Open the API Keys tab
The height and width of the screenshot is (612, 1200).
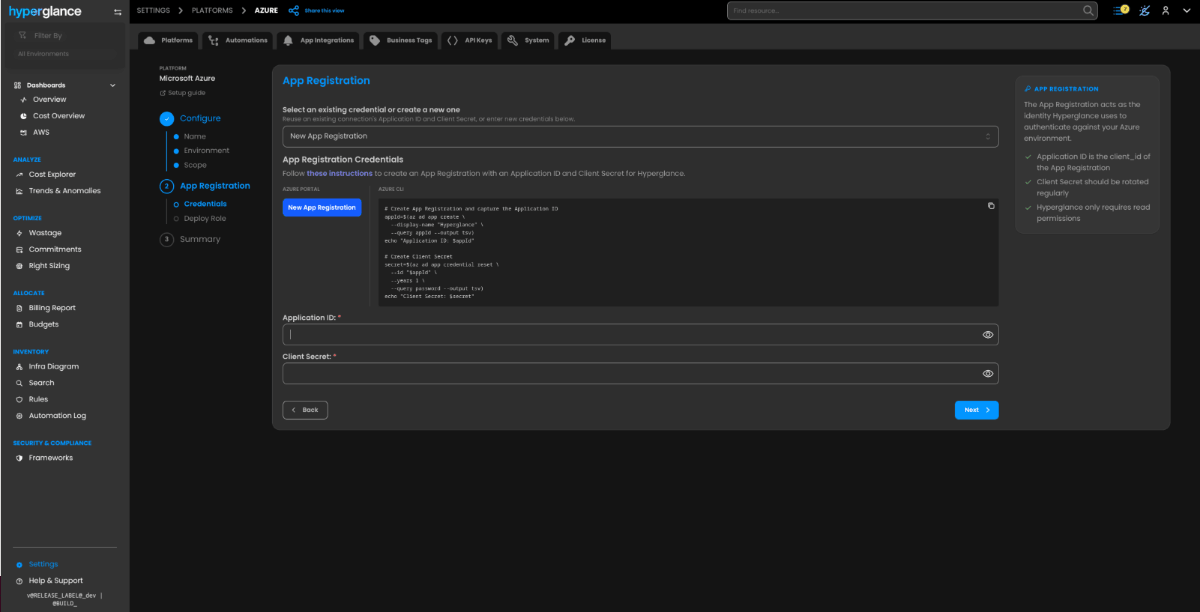click(470, 40)
